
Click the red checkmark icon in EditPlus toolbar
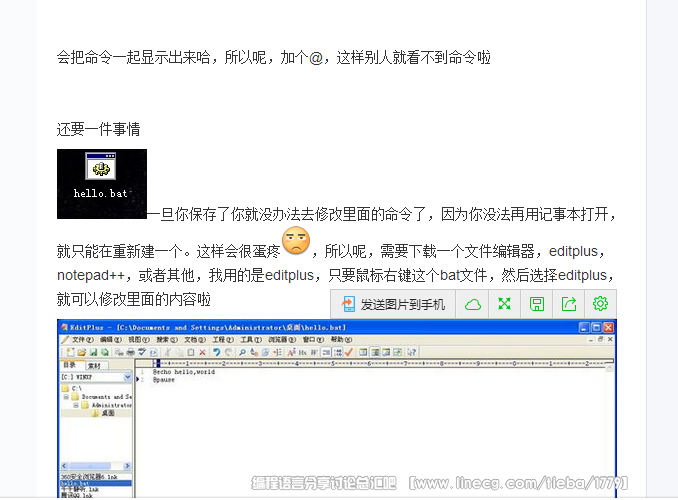click(349, 352)
